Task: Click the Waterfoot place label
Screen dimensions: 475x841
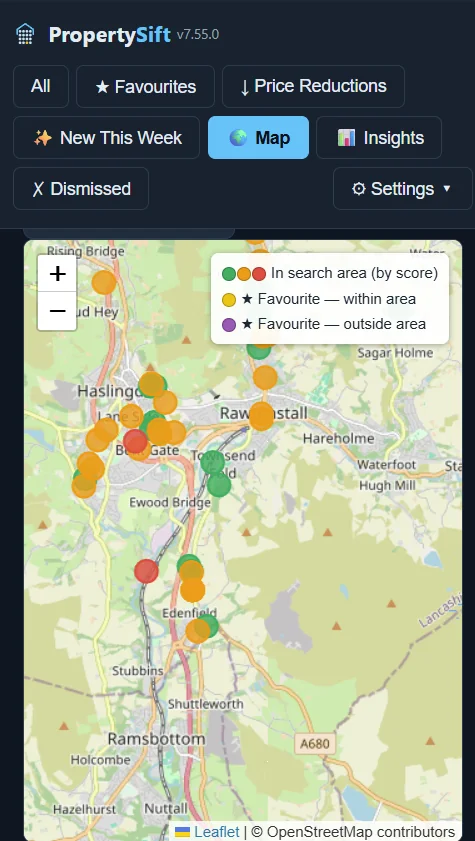Action: (x=387, y=464)
